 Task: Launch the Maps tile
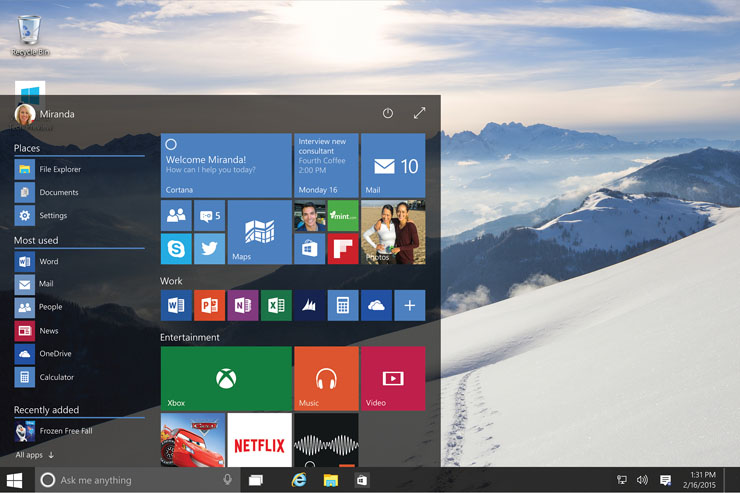pos(259,232)
